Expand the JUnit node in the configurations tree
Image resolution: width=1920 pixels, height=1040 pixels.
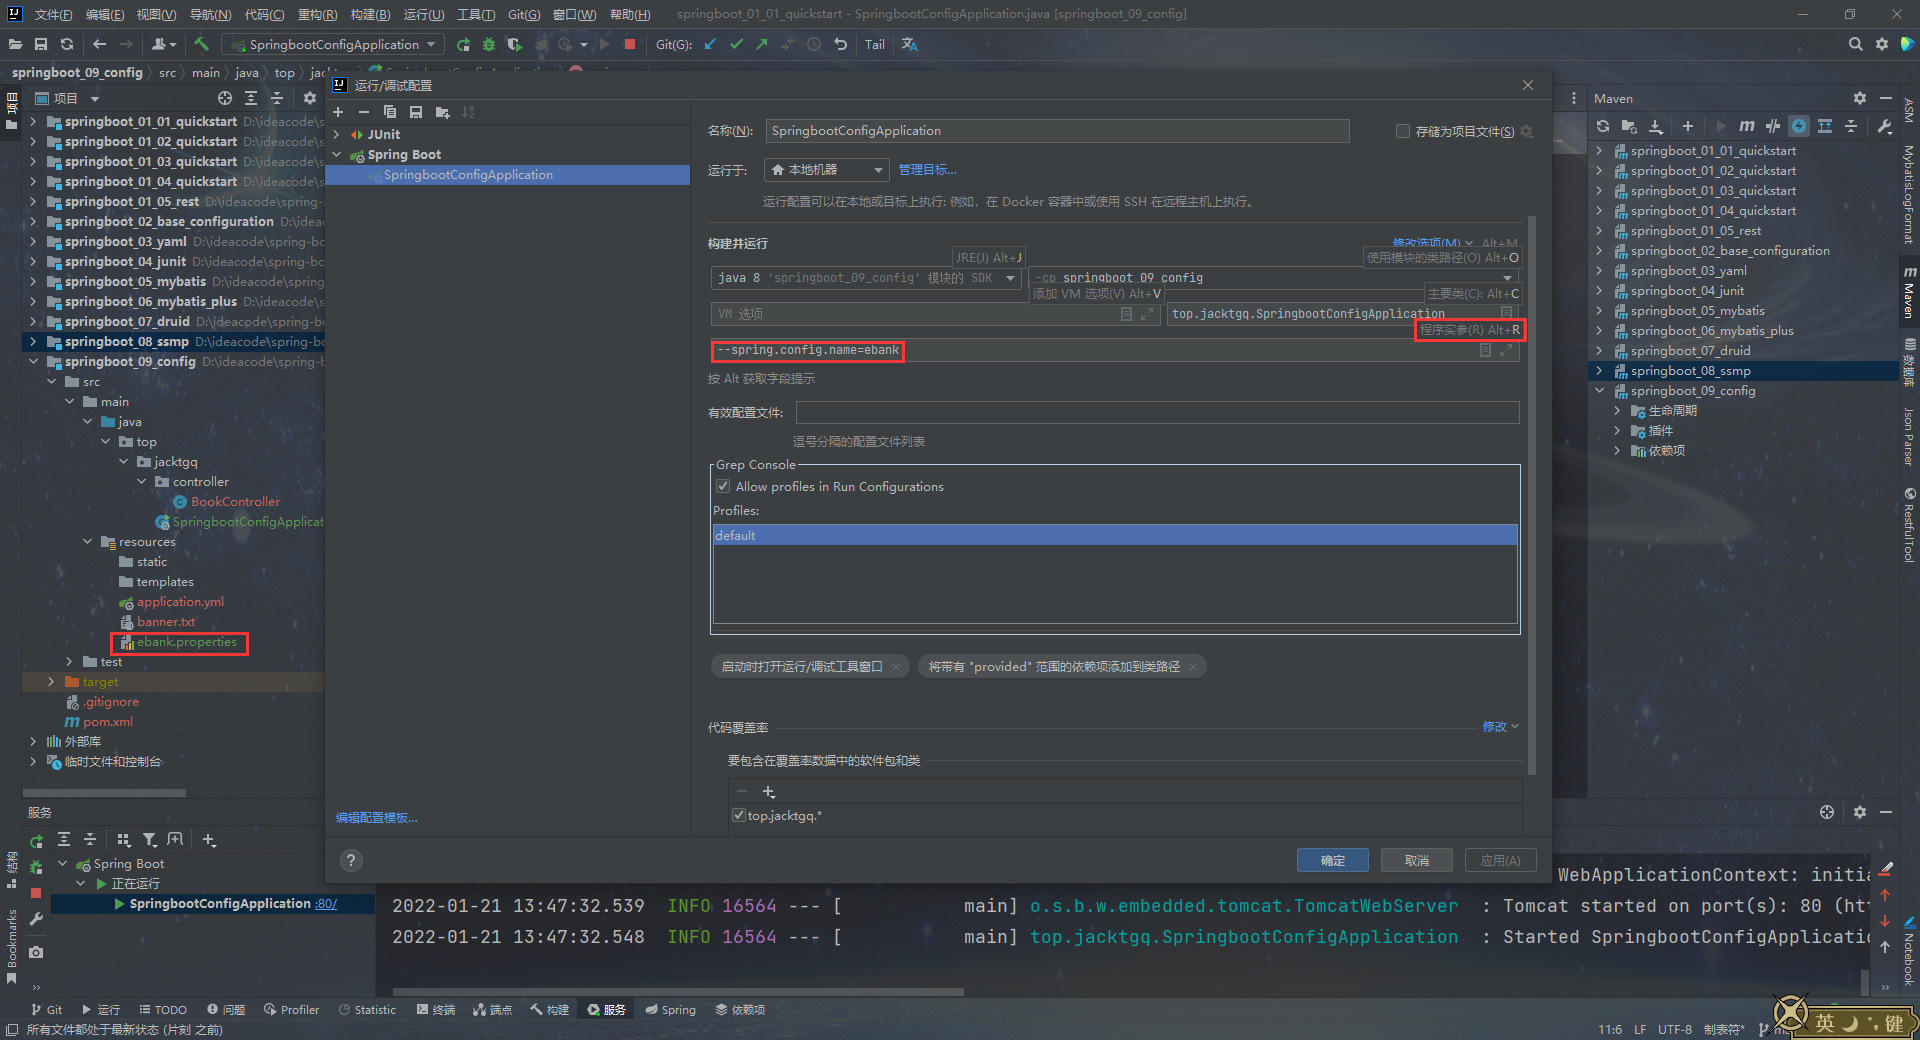[x=337, y=134]
